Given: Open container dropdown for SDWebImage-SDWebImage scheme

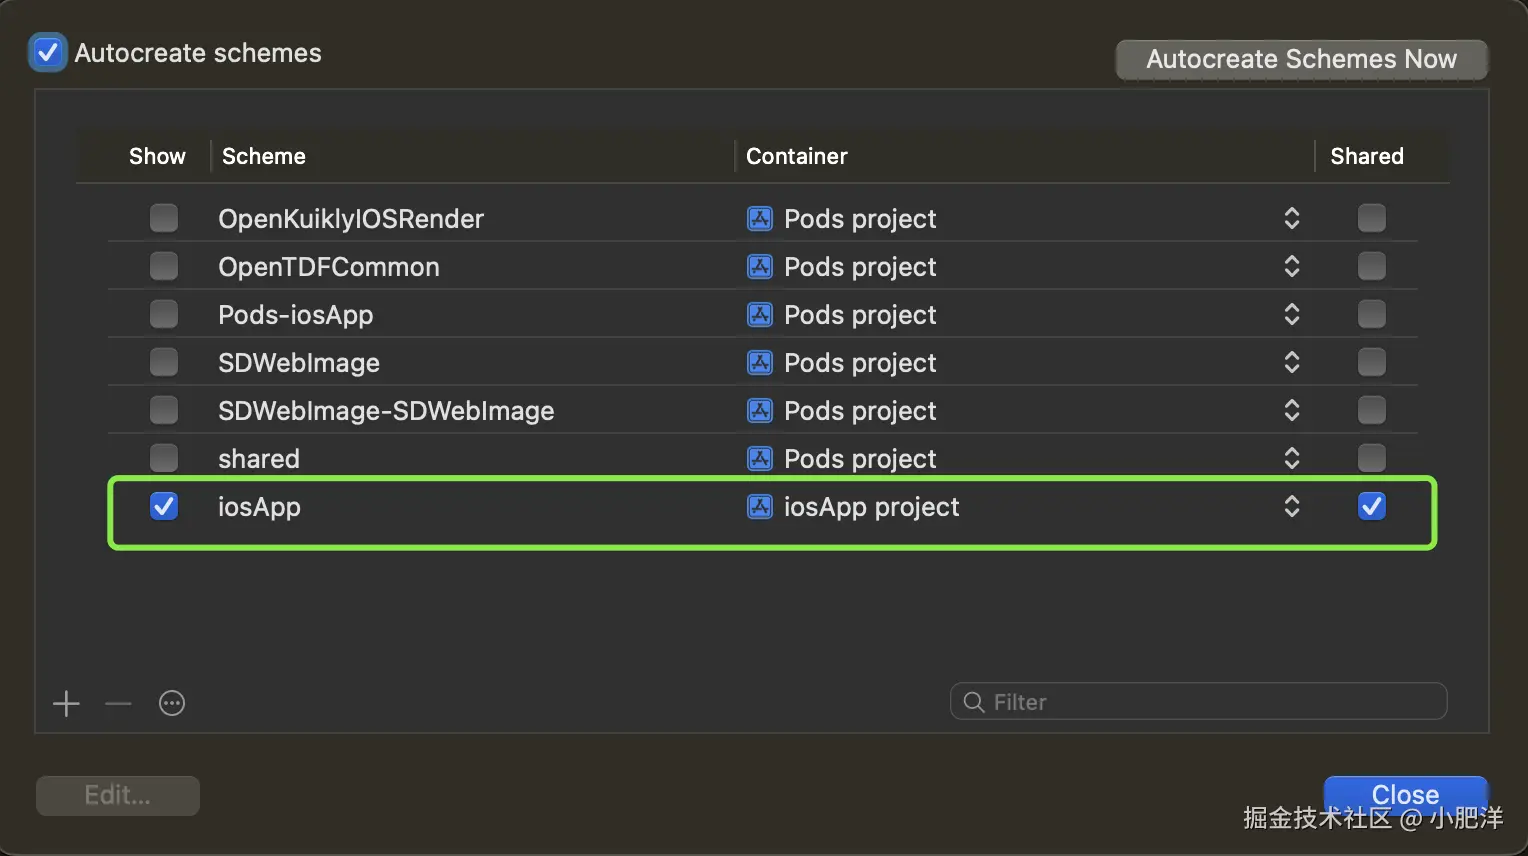Looking at the screenshot, I should pyautogui.click(x=1291, y=411).
